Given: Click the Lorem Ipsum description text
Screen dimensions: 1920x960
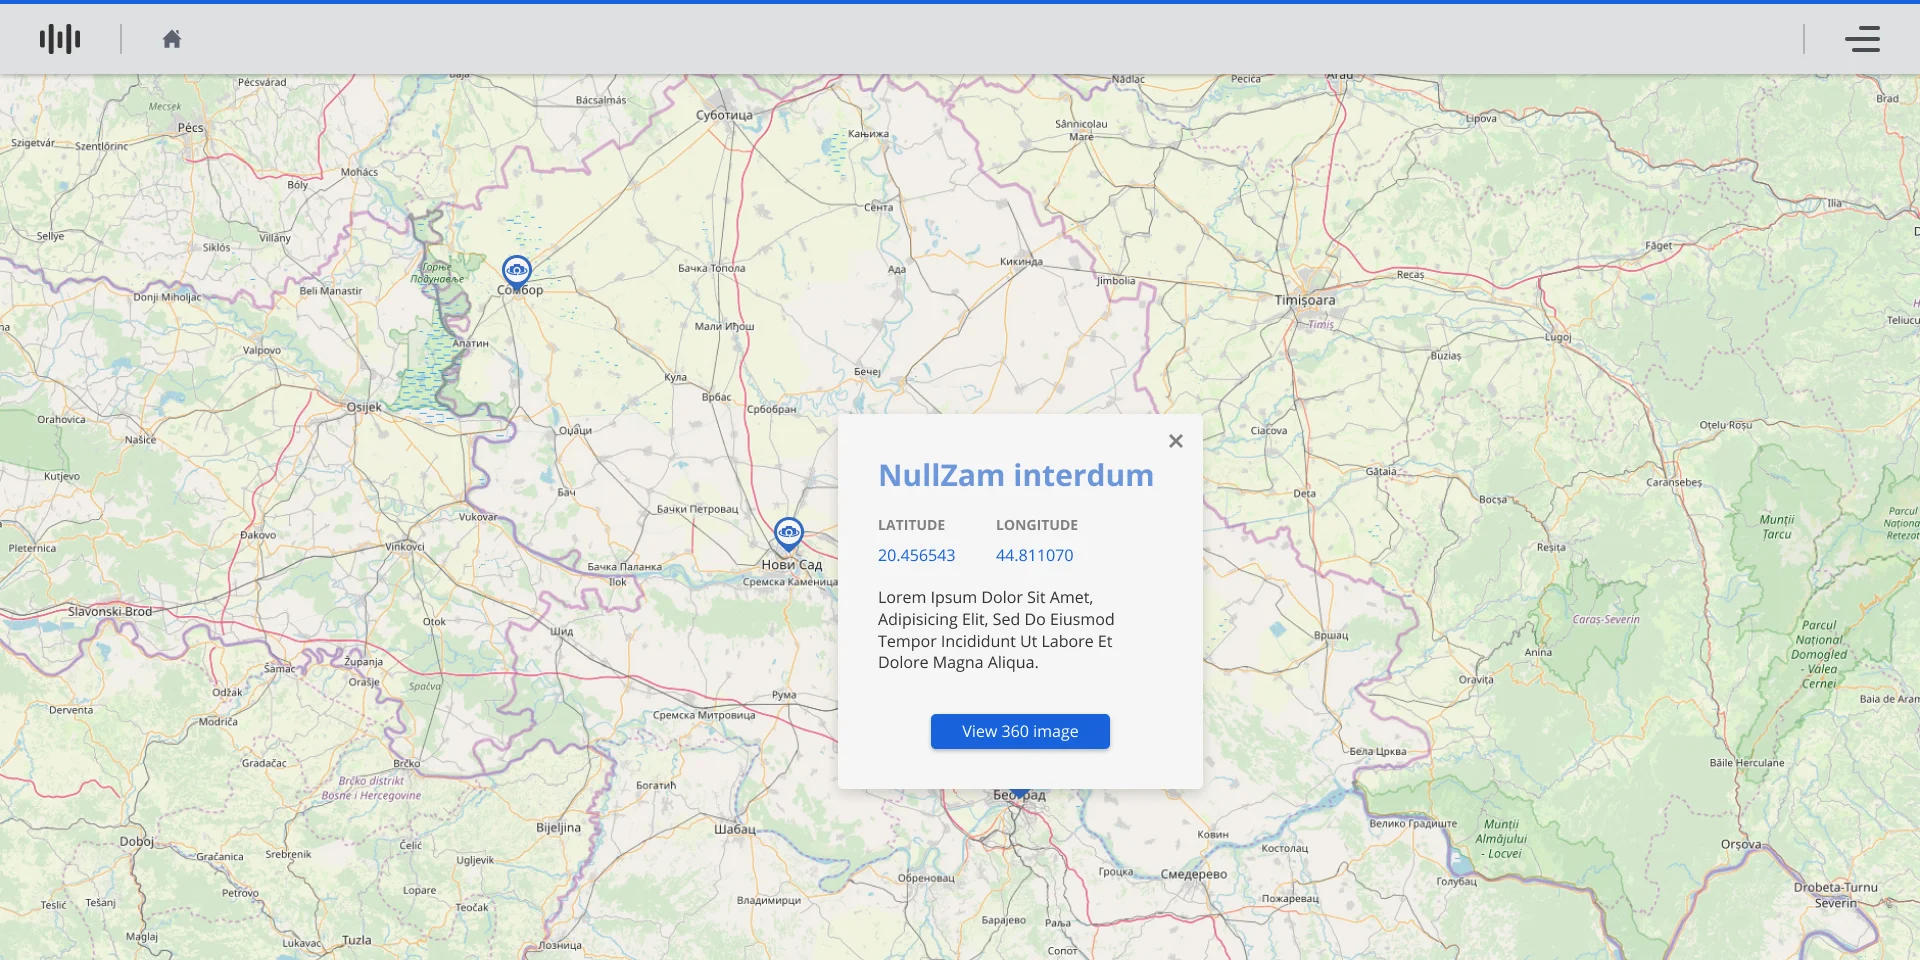Looking at the screenshot, I should point(996,630).
